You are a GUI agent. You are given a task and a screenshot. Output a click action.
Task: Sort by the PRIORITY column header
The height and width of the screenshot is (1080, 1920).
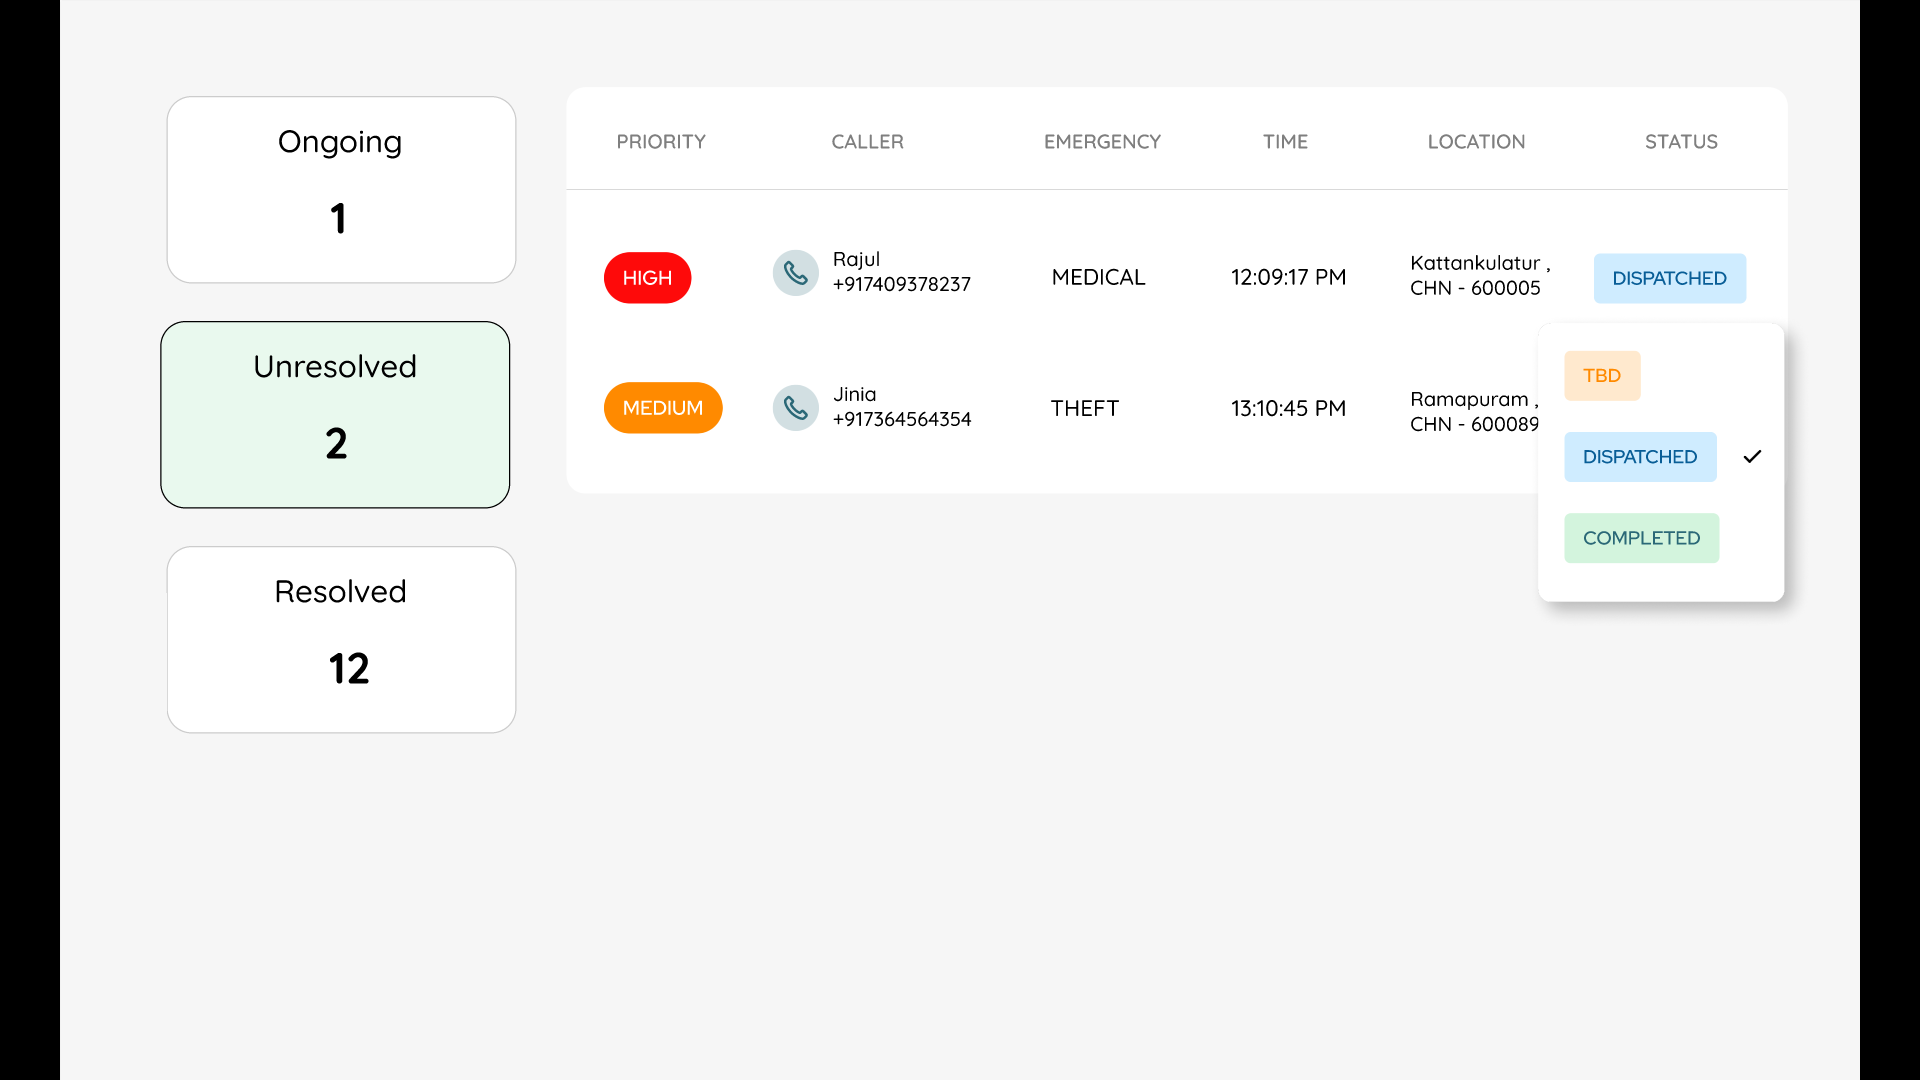click(x=660, y=141)
